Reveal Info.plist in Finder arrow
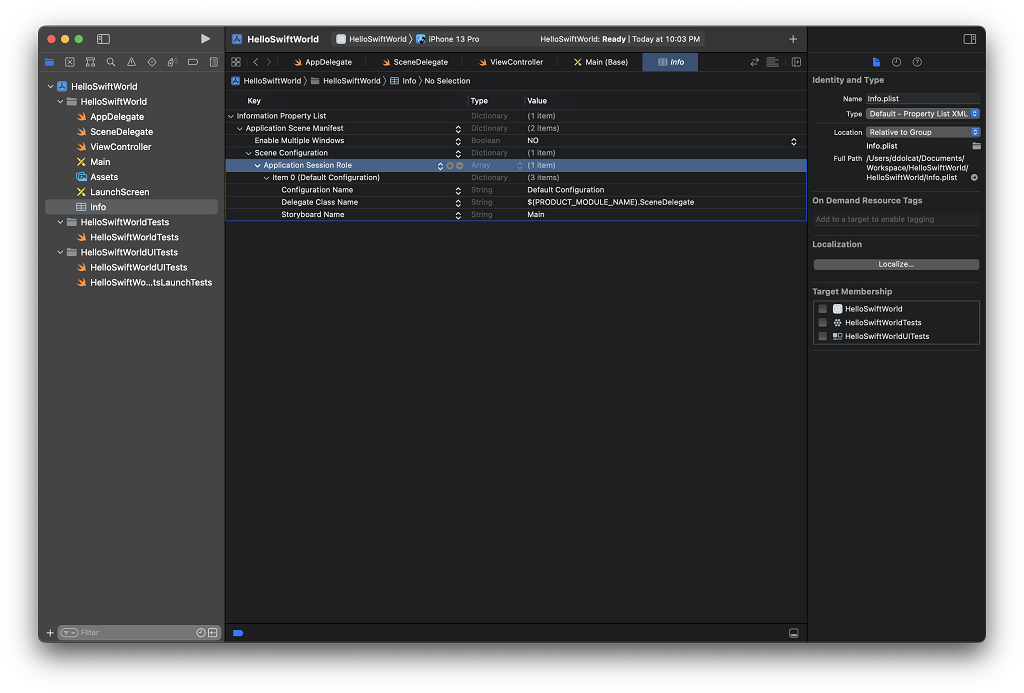The width and height of the screenshot is (1024, 693). pyautogui.click(x=974, y=178)
